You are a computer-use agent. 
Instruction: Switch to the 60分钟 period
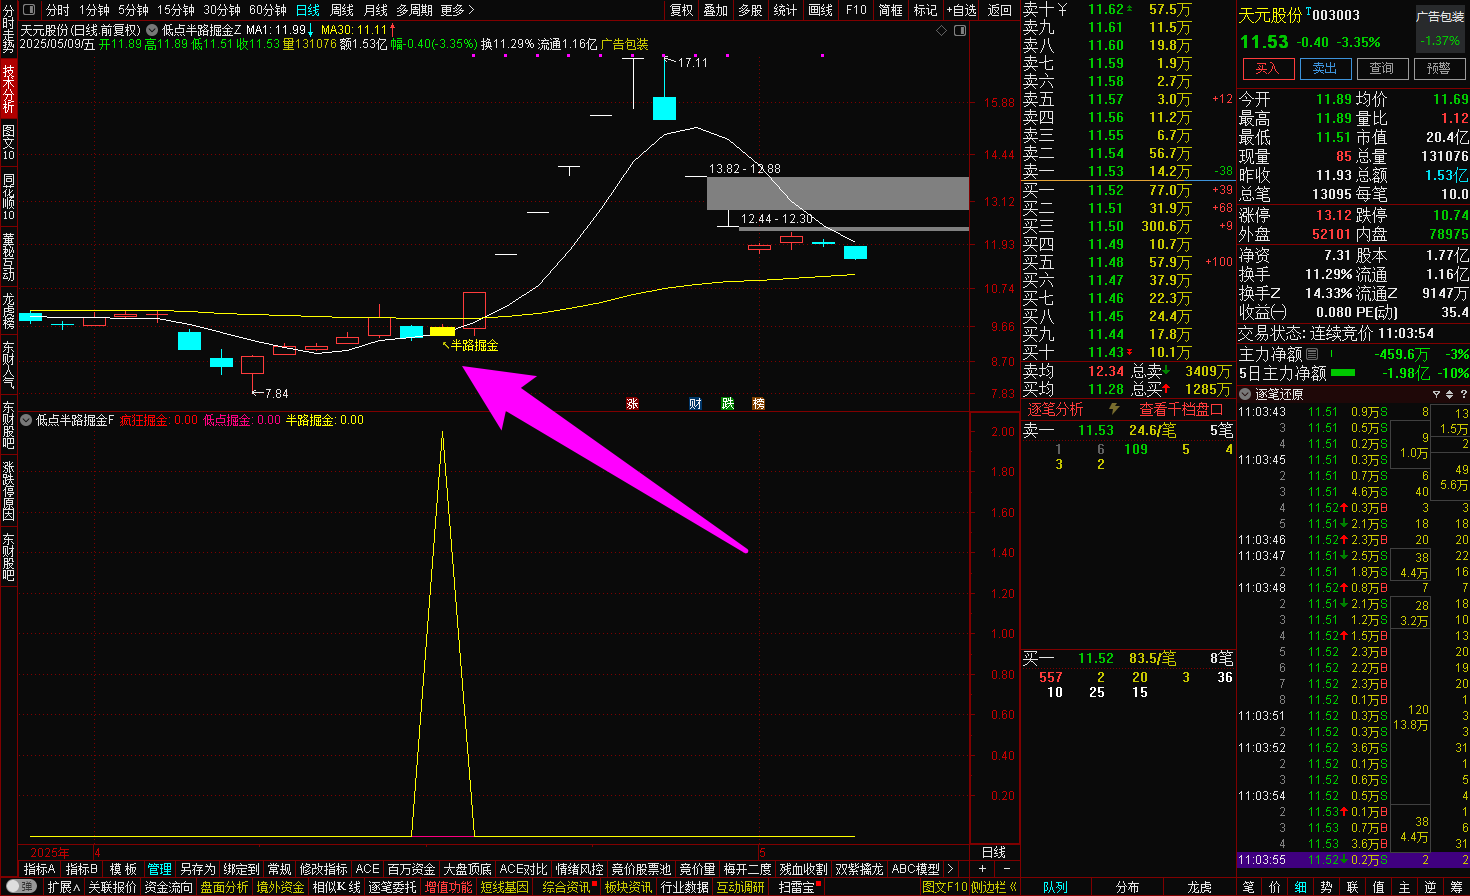click(268, 10)
